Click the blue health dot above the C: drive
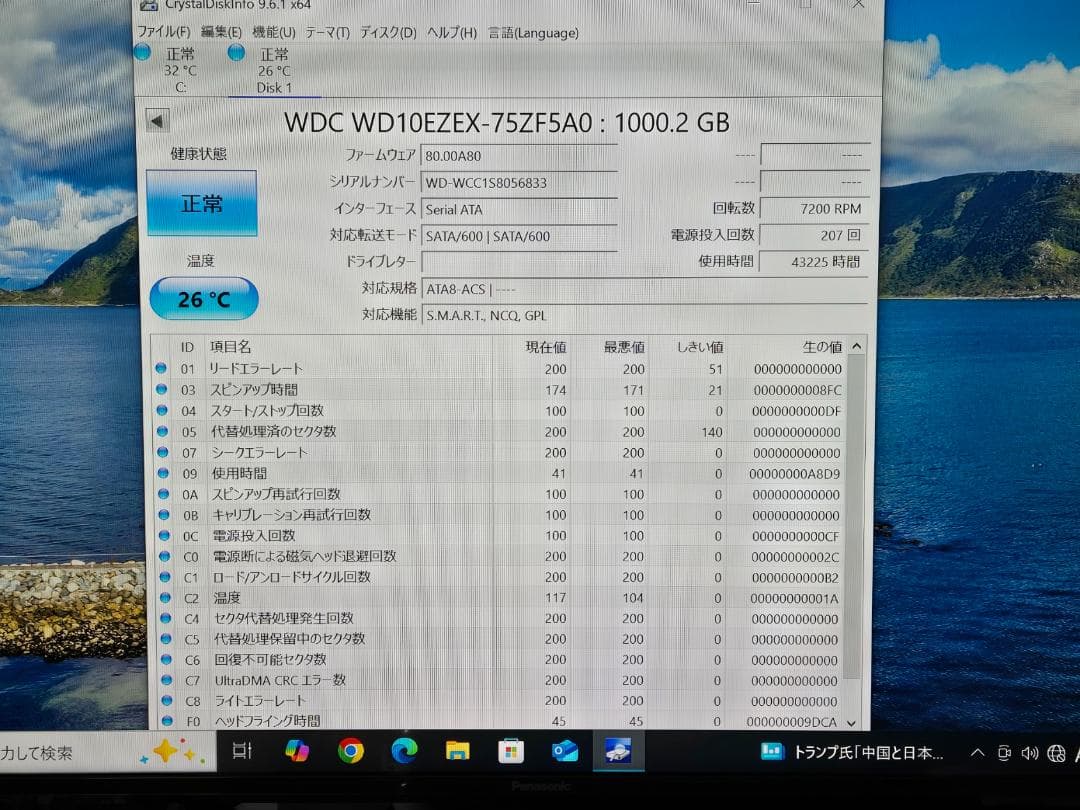Image resolution: width=1080 pixels, height=810 pixels. pos(142,52)
